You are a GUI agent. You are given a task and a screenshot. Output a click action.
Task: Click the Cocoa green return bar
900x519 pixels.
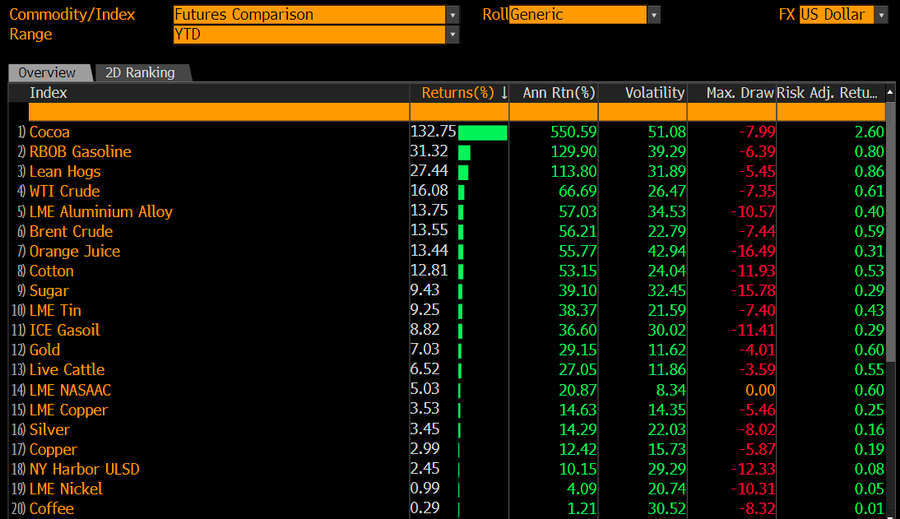click(x=483, y=133)
